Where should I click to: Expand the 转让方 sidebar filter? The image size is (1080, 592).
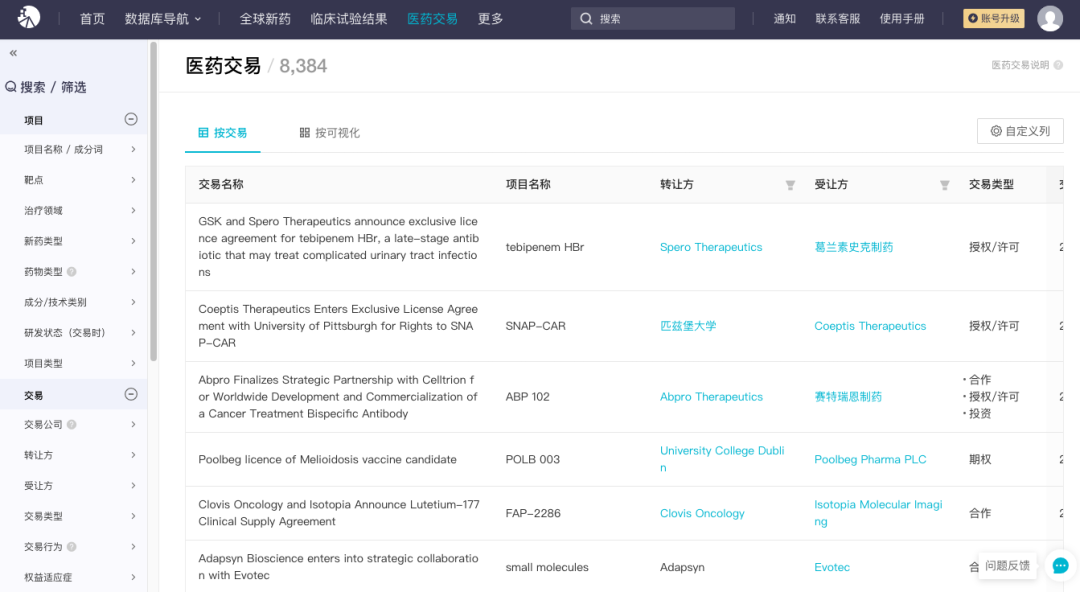click(x=133, y=455)
